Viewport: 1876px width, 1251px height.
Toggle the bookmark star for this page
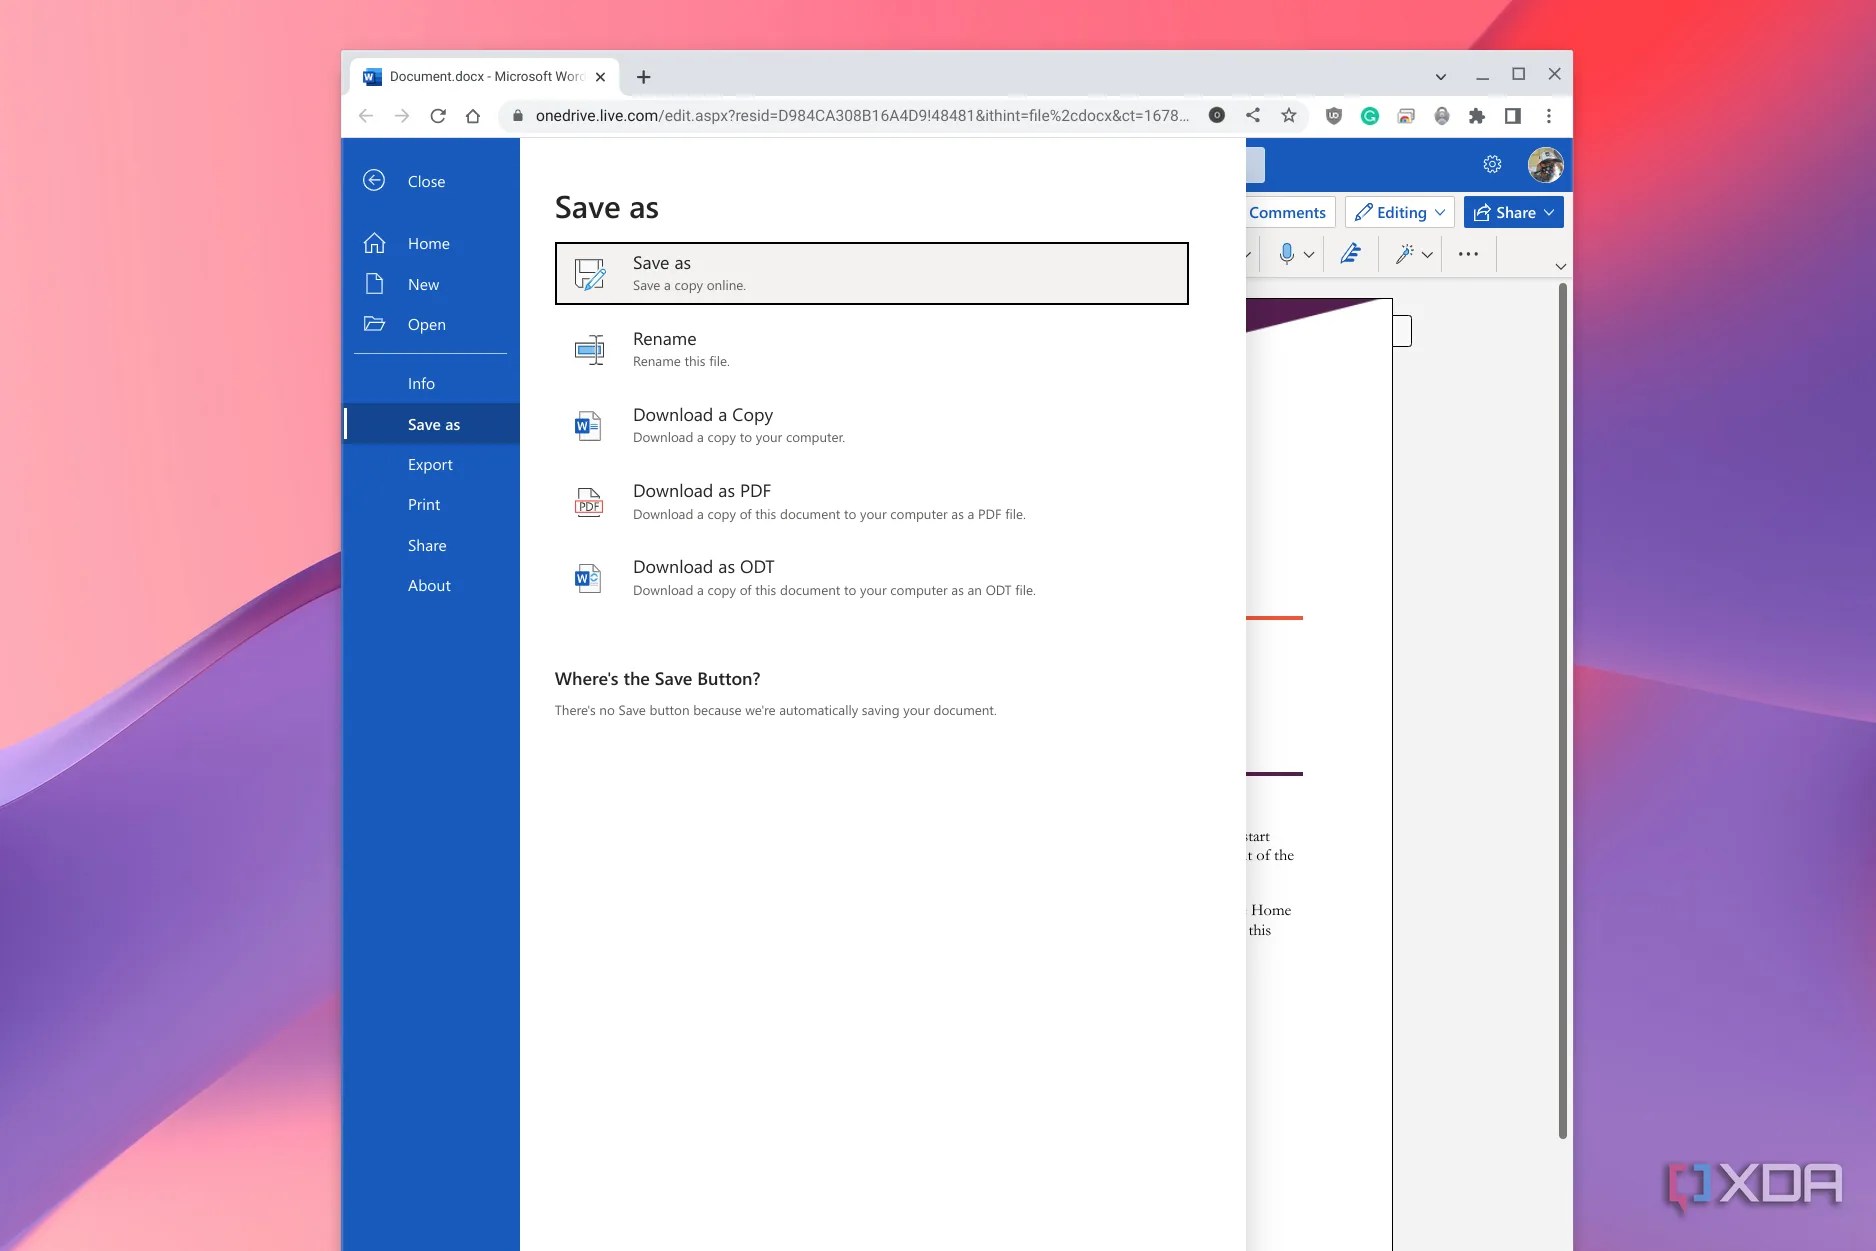coord(1287,115)
